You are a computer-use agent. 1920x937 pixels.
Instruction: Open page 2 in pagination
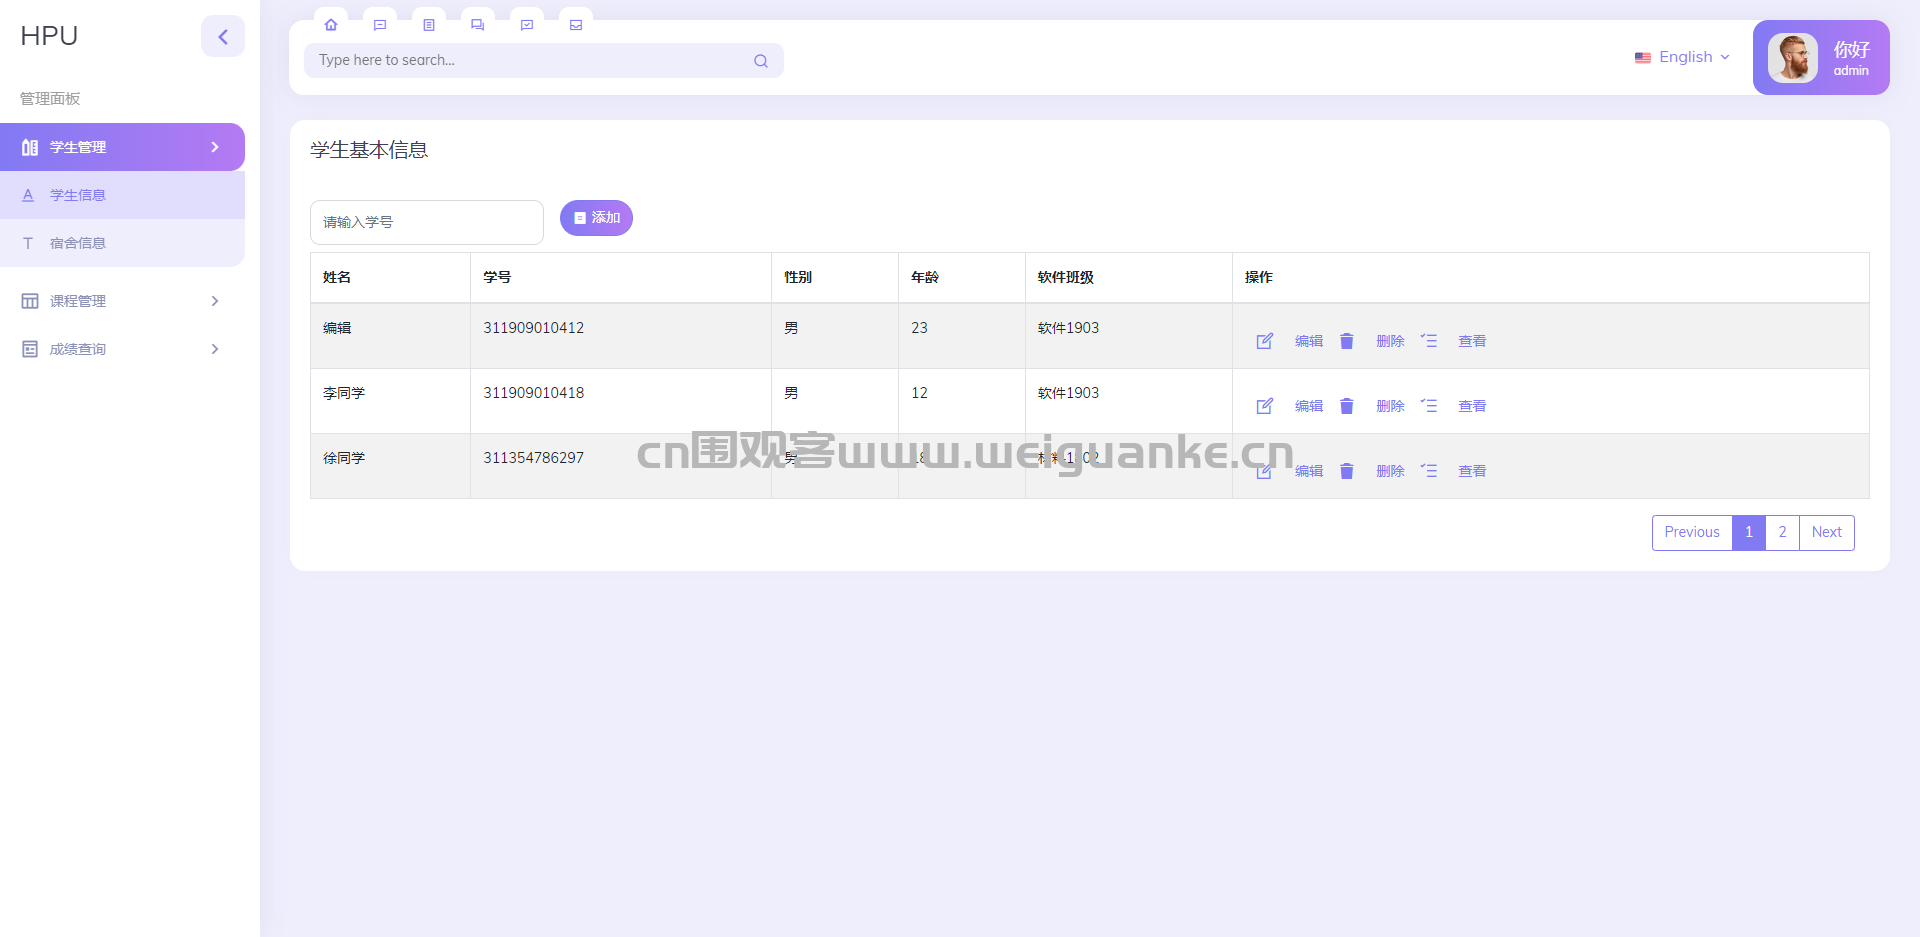point(1782,533)
